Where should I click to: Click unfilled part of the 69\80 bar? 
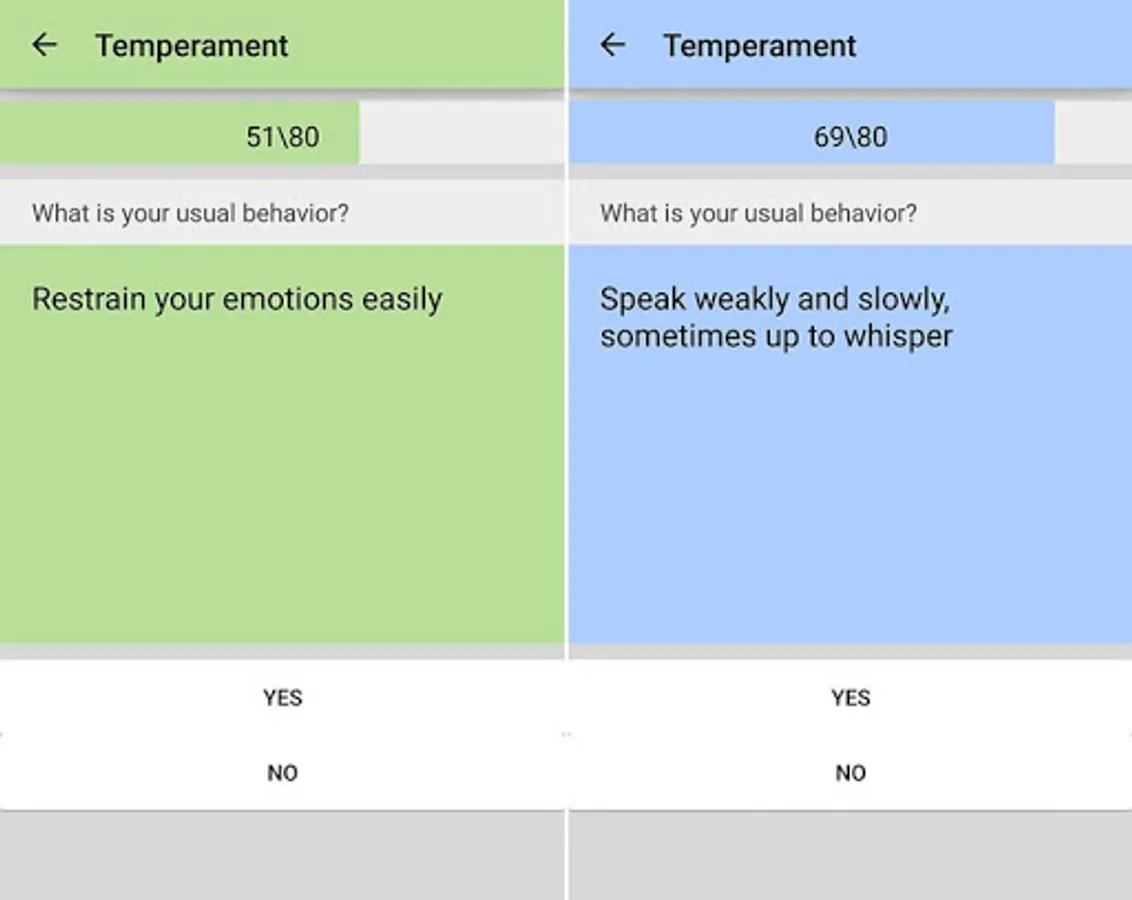(1093, 134)
